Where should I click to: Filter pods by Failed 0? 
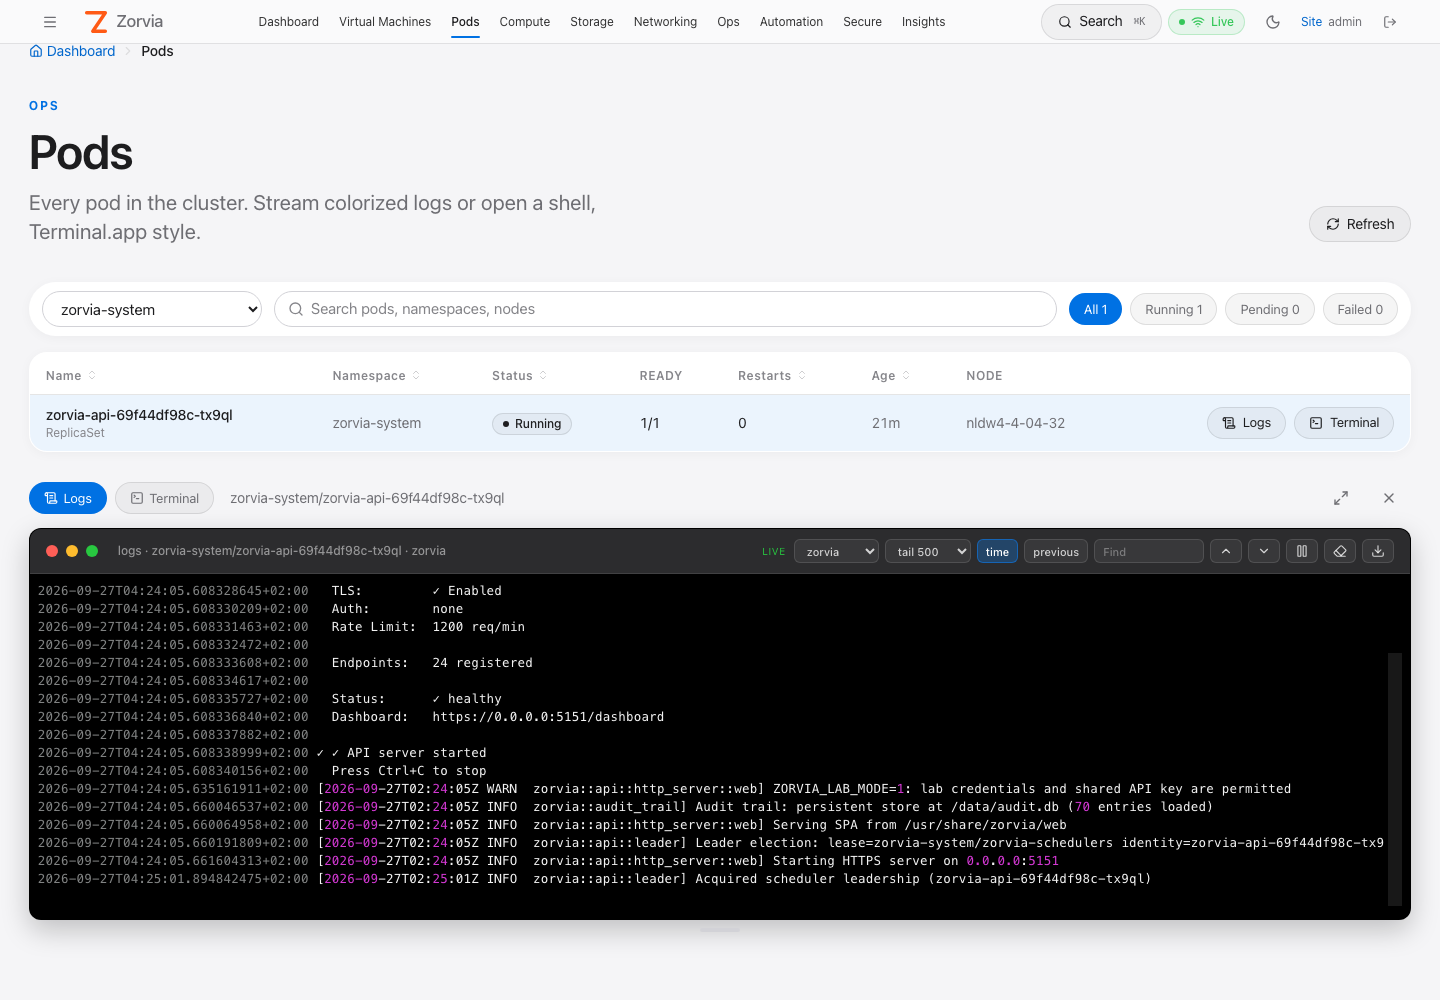click(1360, 309)
